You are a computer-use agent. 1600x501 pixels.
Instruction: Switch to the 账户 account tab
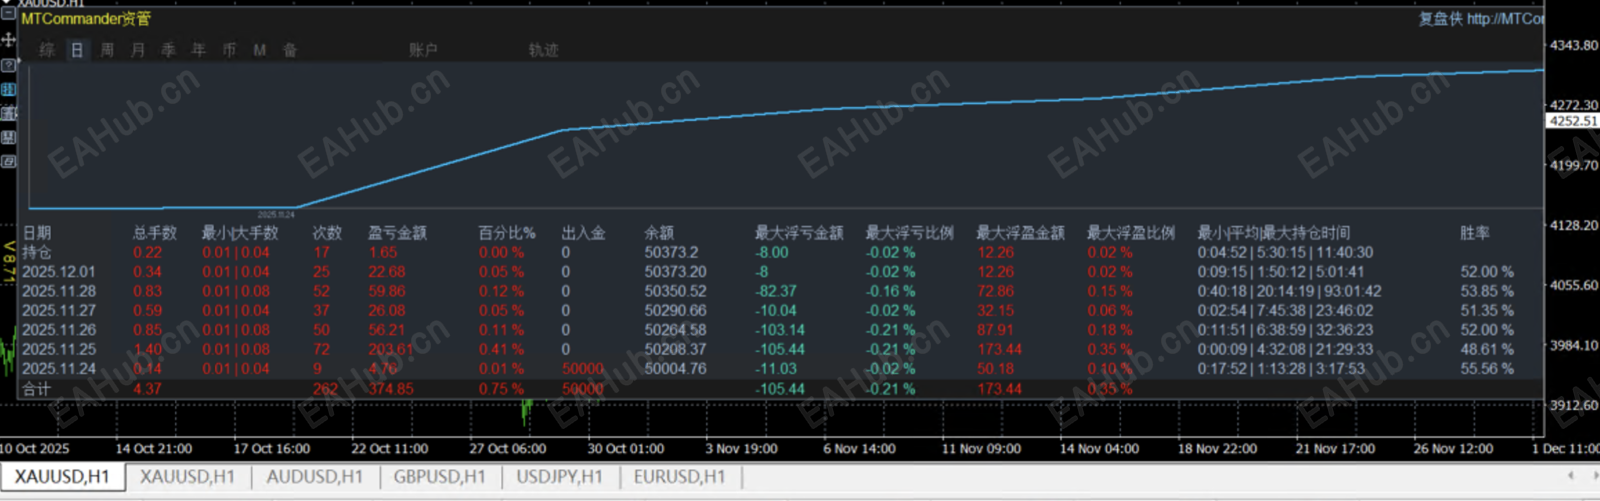click(423, 50)
